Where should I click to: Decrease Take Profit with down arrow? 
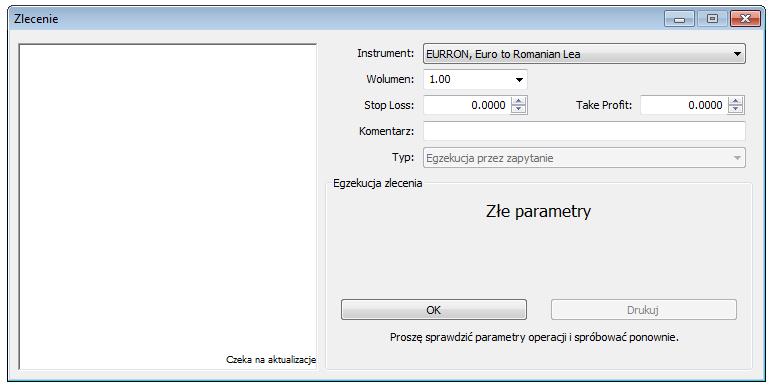735,109
